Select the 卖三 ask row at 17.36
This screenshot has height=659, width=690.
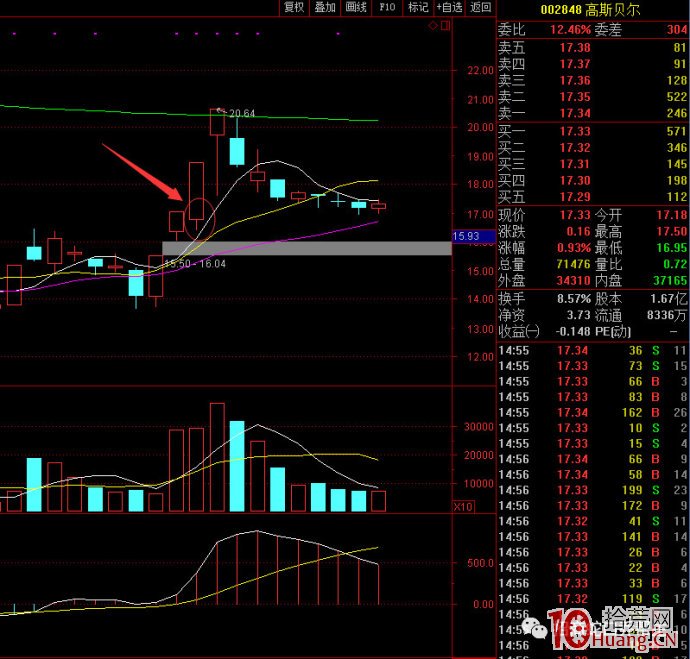(x=593, y=81)
